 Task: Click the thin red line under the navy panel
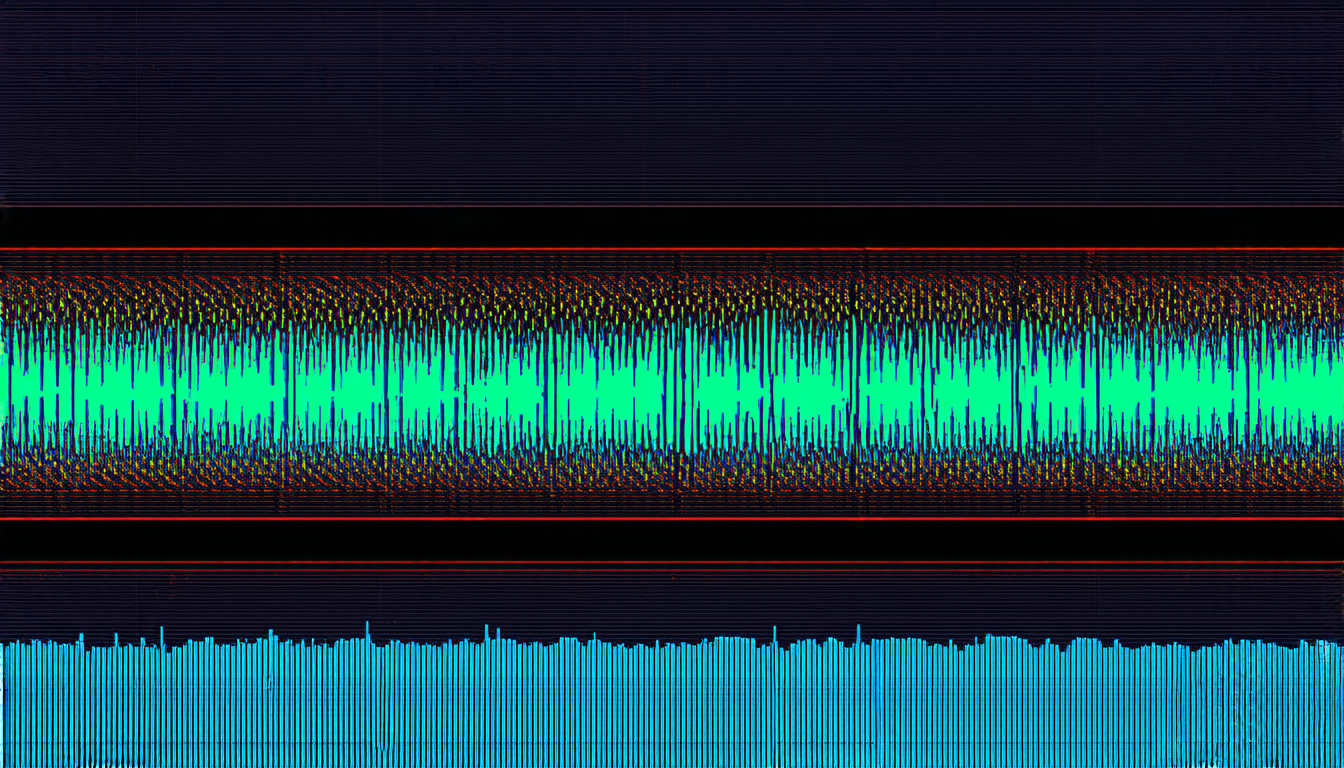pyautogui.click(x=672, y=206)
